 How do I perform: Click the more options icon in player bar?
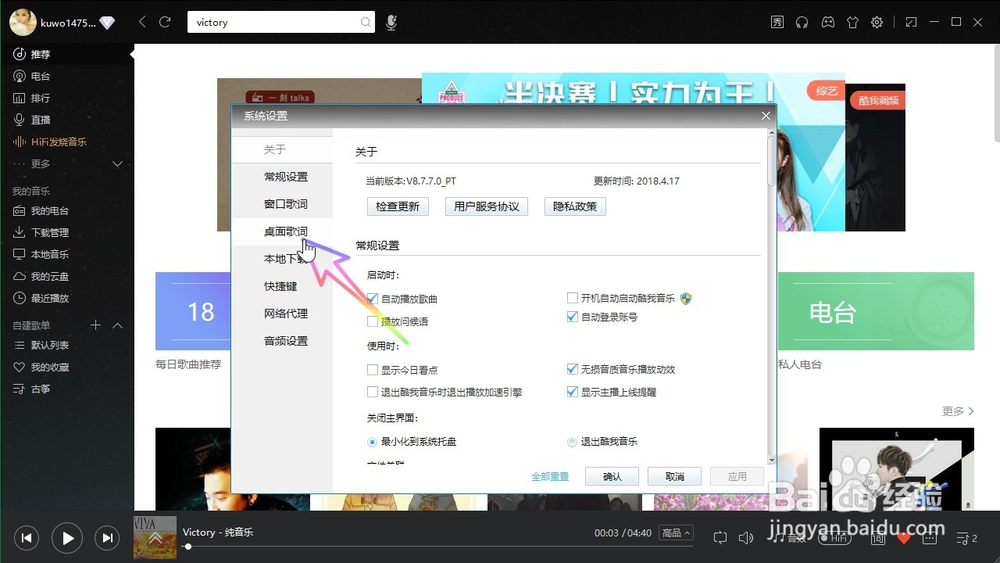point(930,538)
